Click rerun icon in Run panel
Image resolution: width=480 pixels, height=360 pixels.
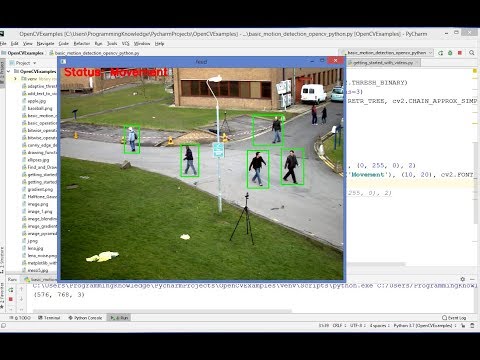click(11, 290)
